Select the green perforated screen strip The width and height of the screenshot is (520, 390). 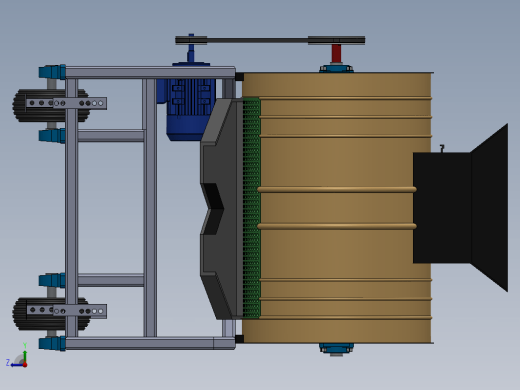click(x=251, y=208)
